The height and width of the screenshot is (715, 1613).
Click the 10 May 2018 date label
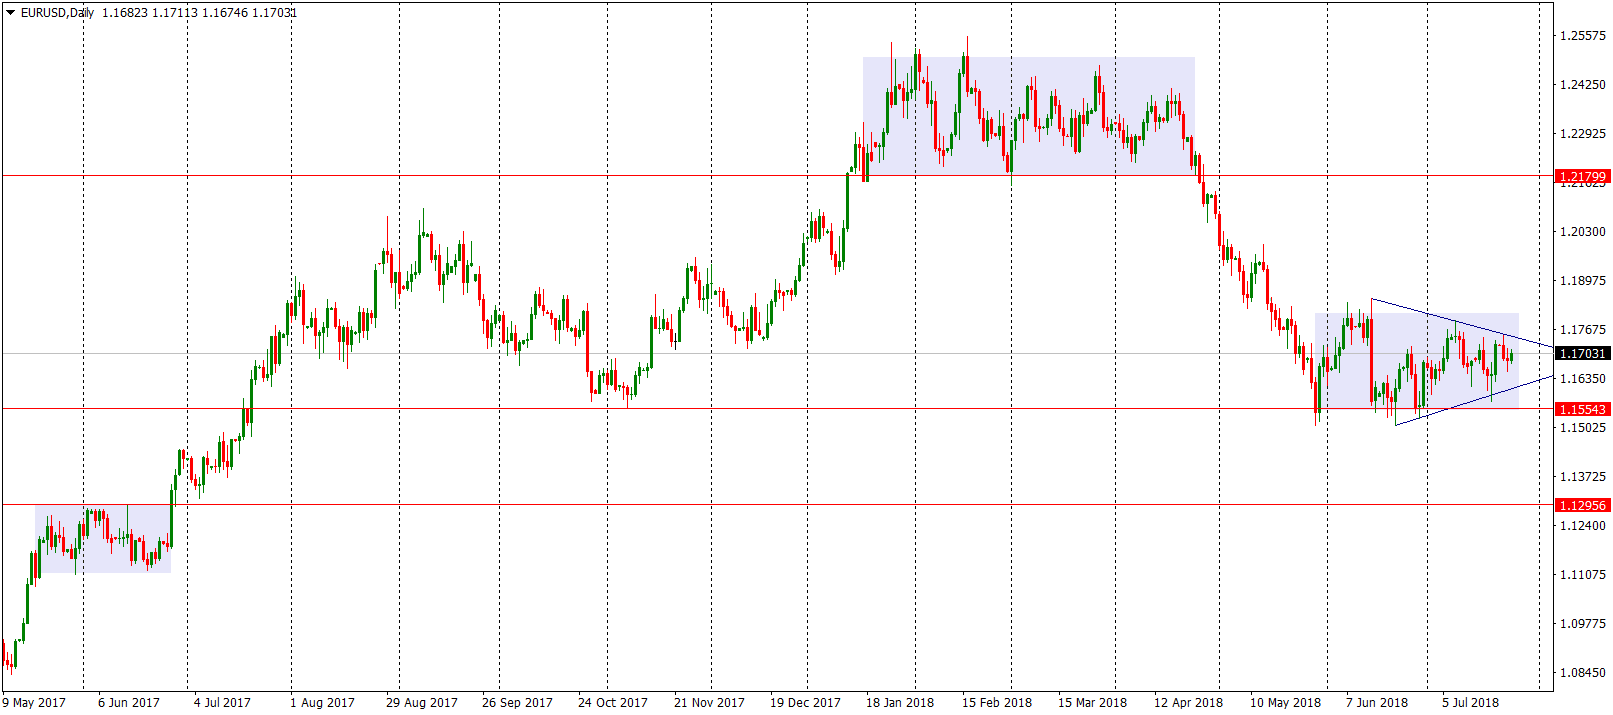pyautogui.click(x=1286, y=703)
